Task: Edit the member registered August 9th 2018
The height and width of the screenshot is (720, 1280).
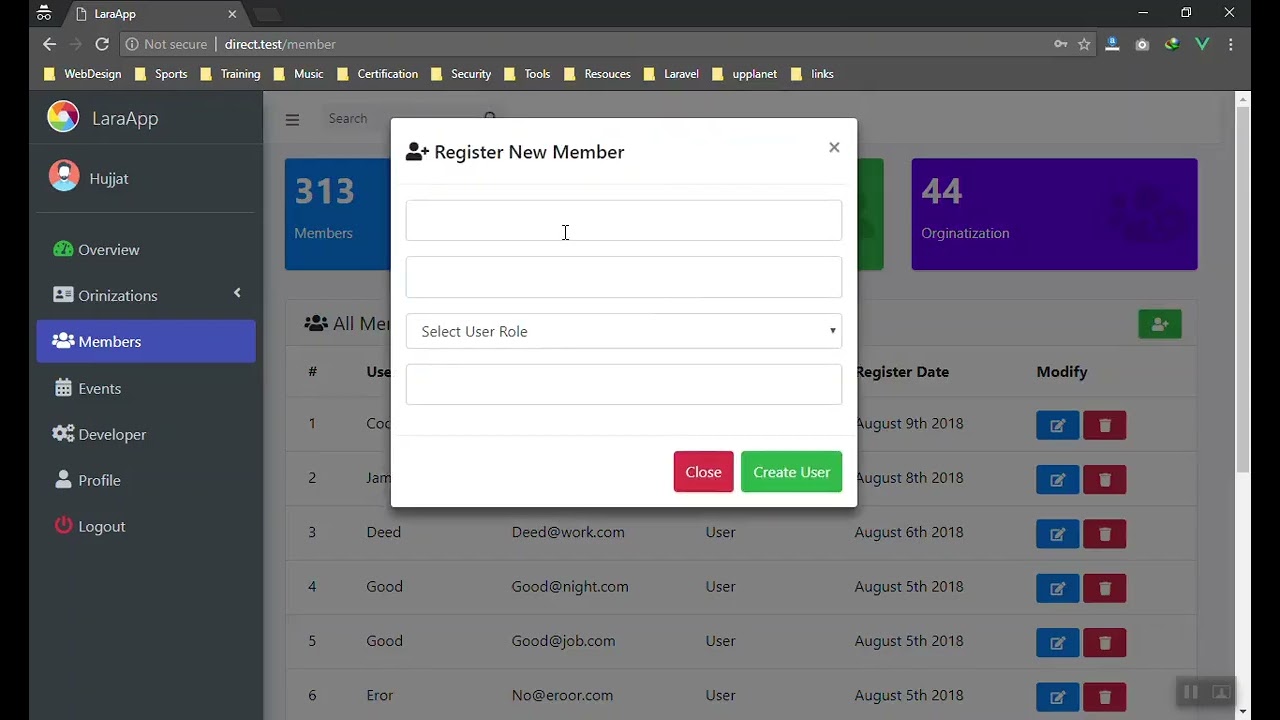Action: 1057,425
